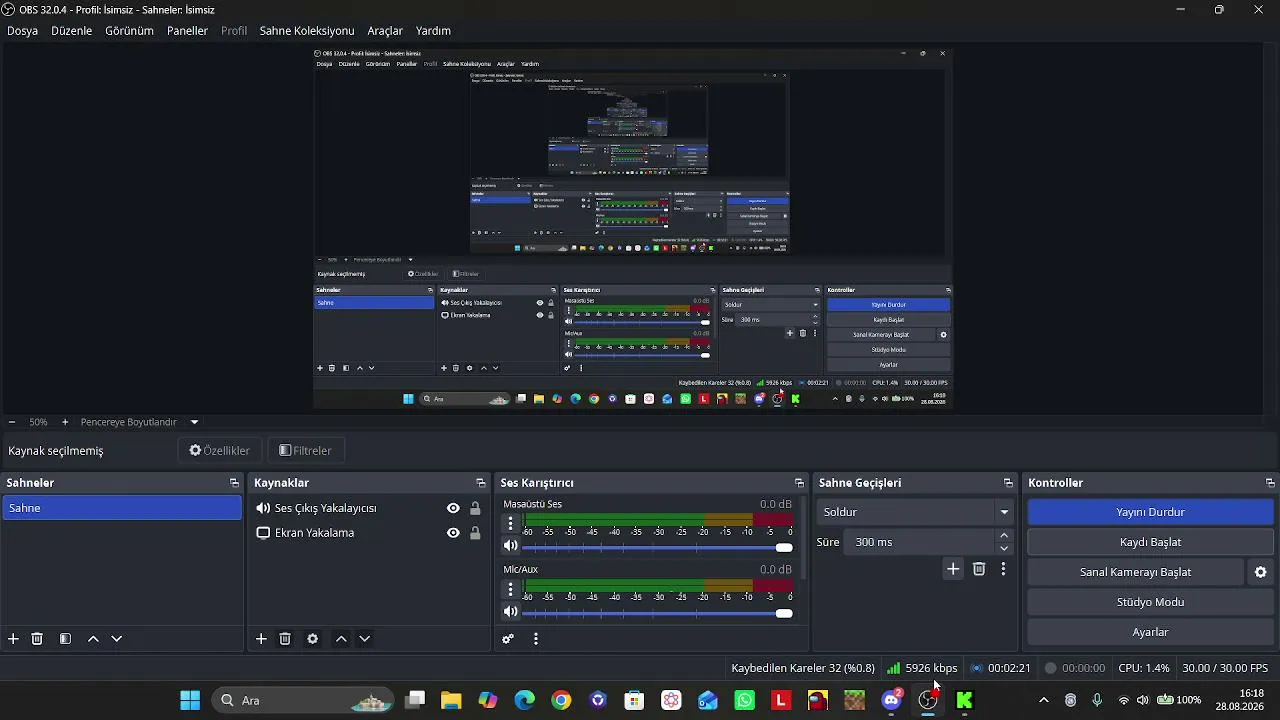Toggle lock on Ekran Yakalama source
Screen dimensions: 1280x720
[475, 533]
